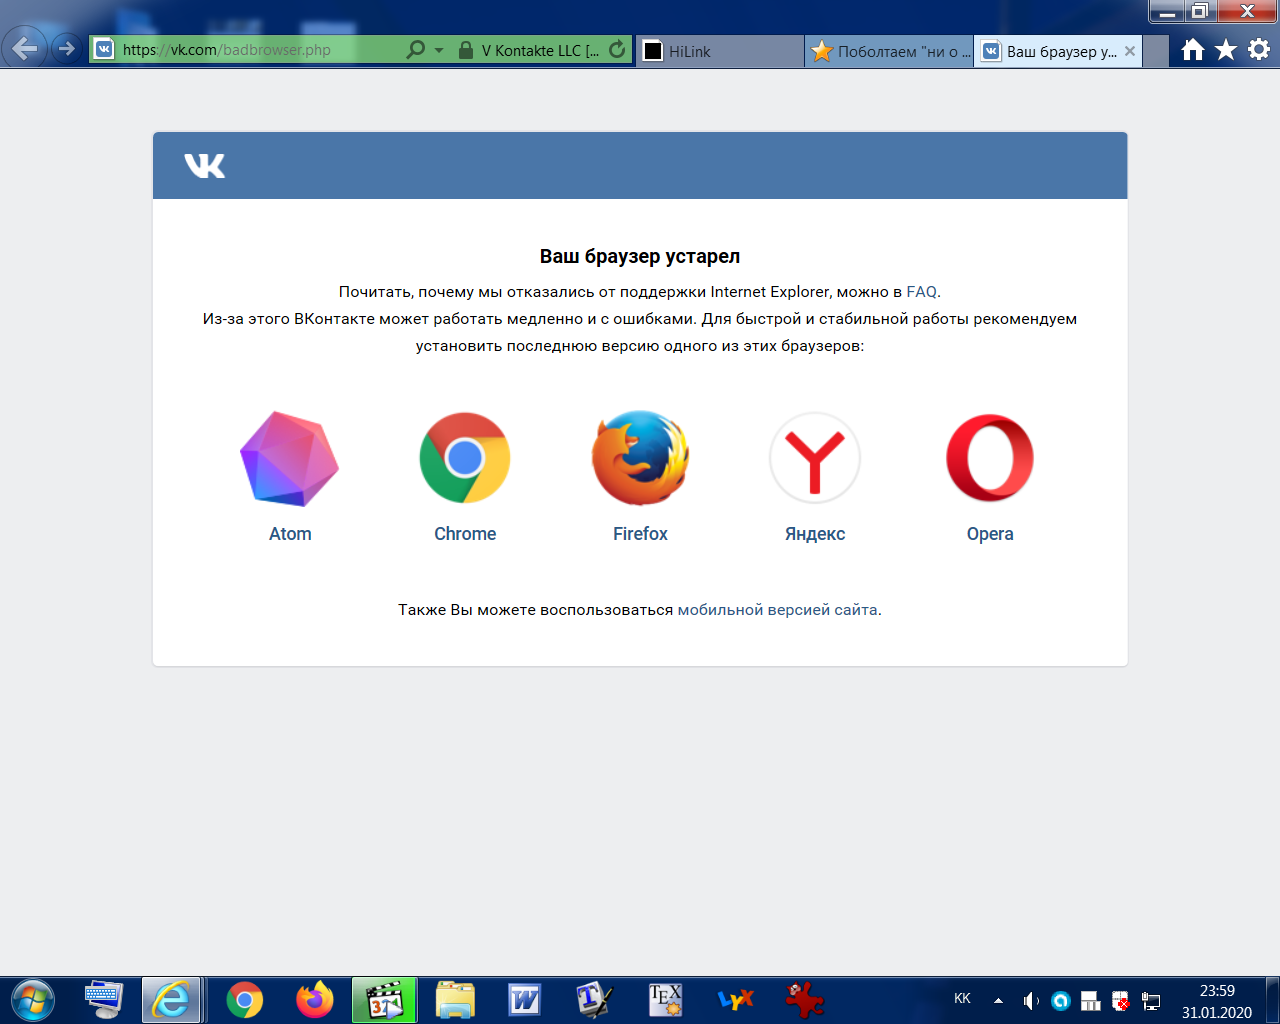This screenshot has height=1024, width=1280.
Task: Open the T pen editor taskbar icon
Action: (x=595, y=1000)
